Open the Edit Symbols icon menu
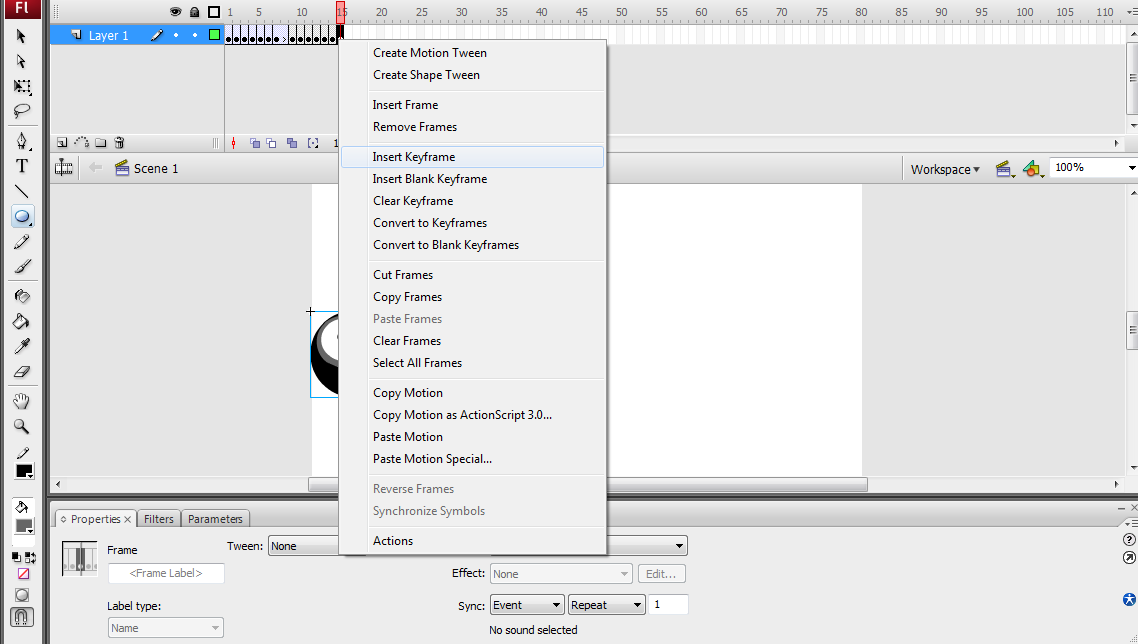Screen dimensions: 1138x644 pyautogui.click(x=1033, y=169)
